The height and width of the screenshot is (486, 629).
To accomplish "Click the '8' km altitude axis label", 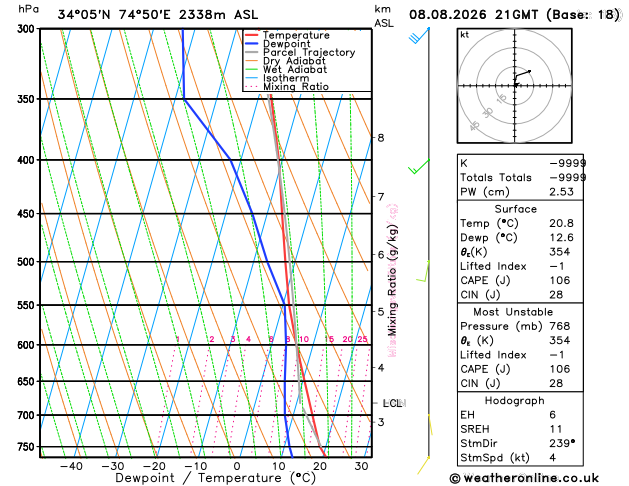I will click(380, 138).
